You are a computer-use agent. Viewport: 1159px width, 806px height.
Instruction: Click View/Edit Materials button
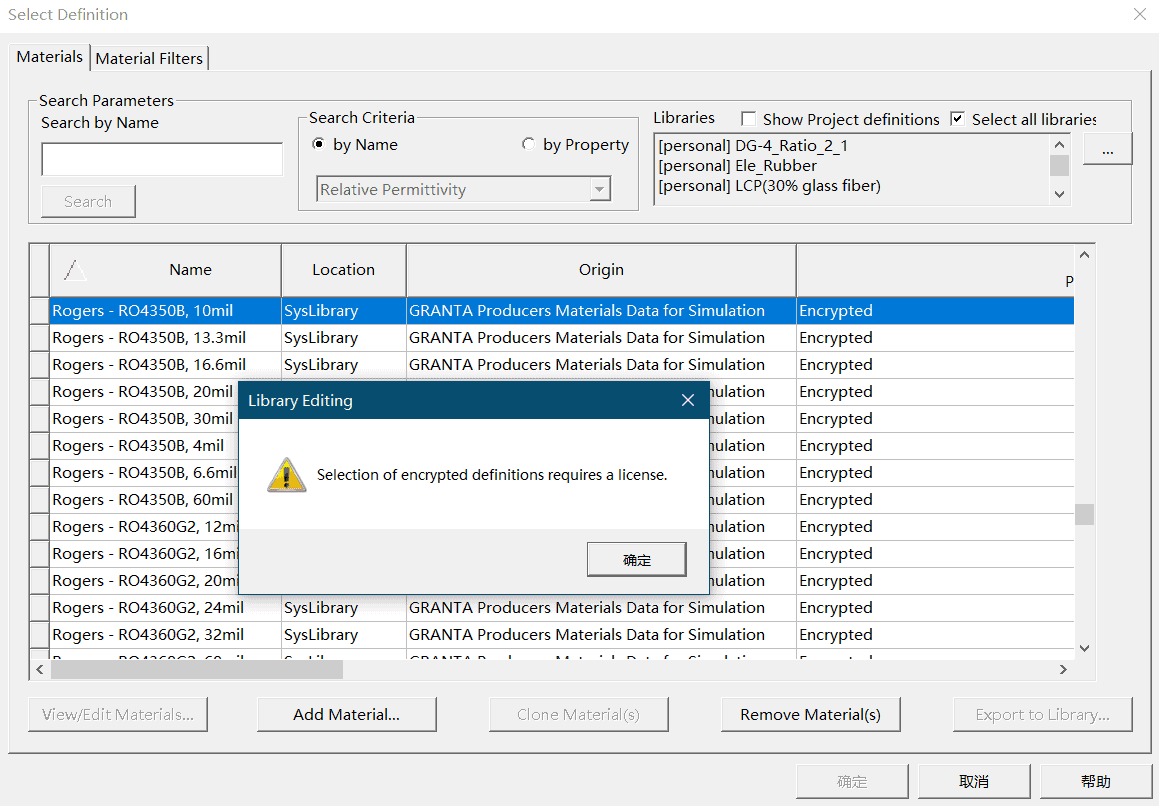click(x=118, y=714)
